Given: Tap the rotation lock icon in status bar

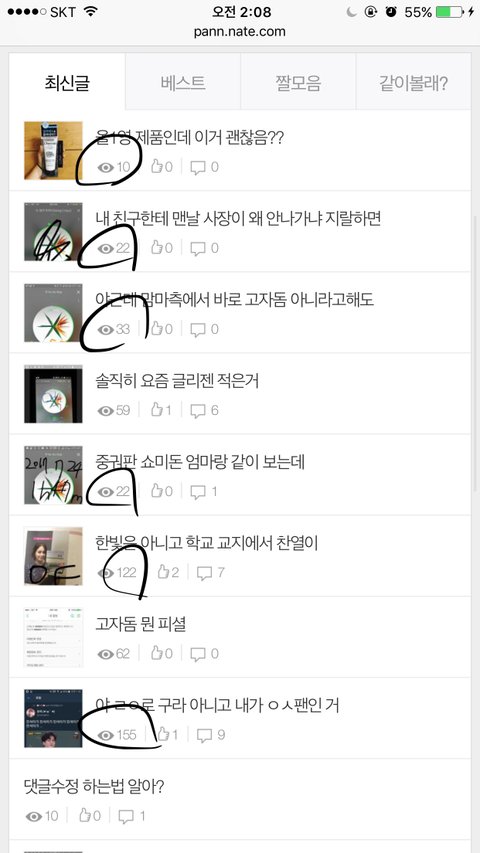Looking at the screenshot, I should point(371,12).
